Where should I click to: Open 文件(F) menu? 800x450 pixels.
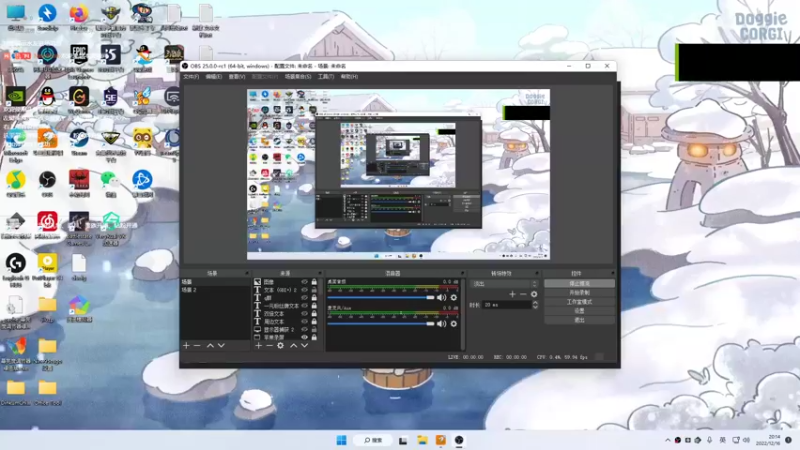tap(191, 77)
